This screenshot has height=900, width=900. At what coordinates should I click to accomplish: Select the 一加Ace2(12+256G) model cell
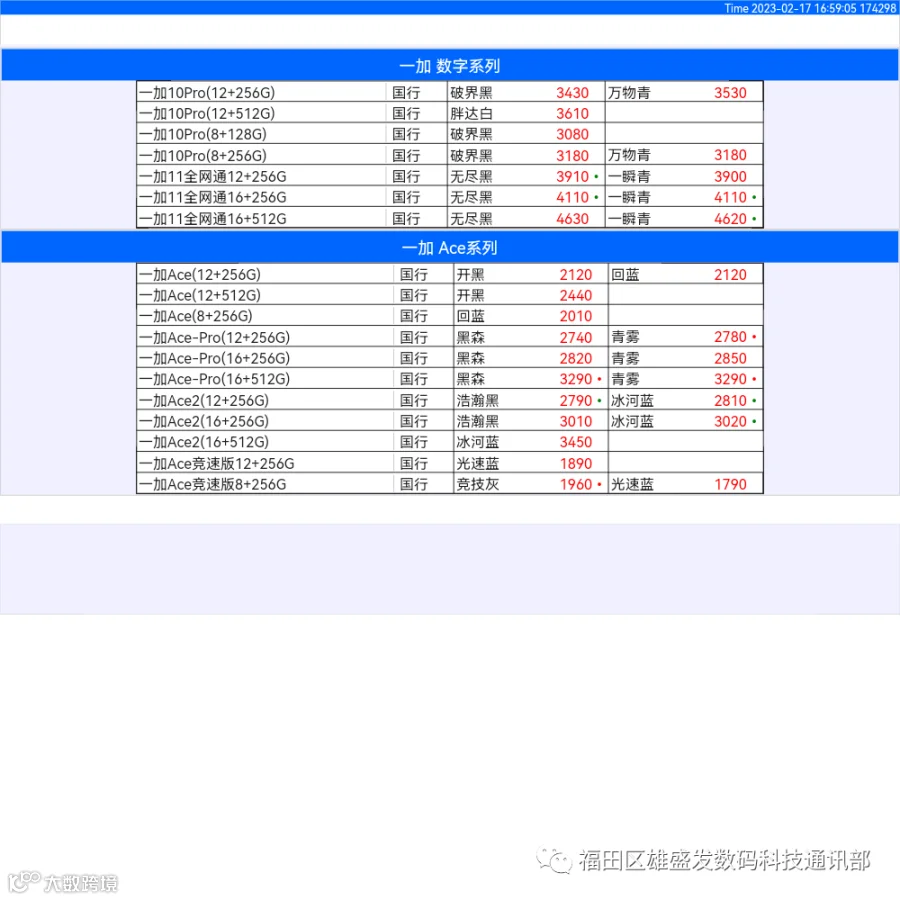tap(265, 400)
